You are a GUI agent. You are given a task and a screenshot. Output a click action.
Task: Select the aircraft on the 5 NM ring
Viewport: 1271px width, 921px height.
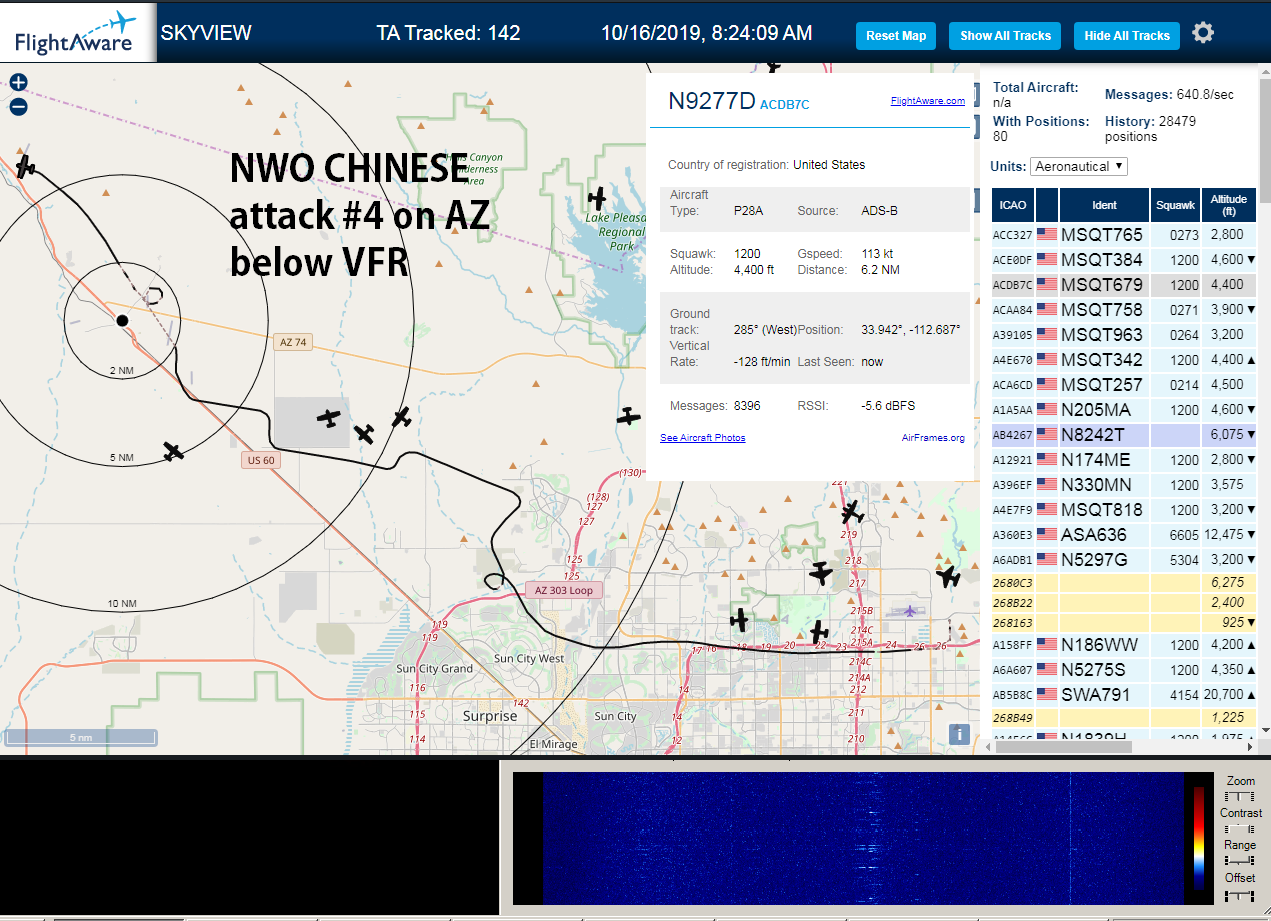(x=173, y=451)
